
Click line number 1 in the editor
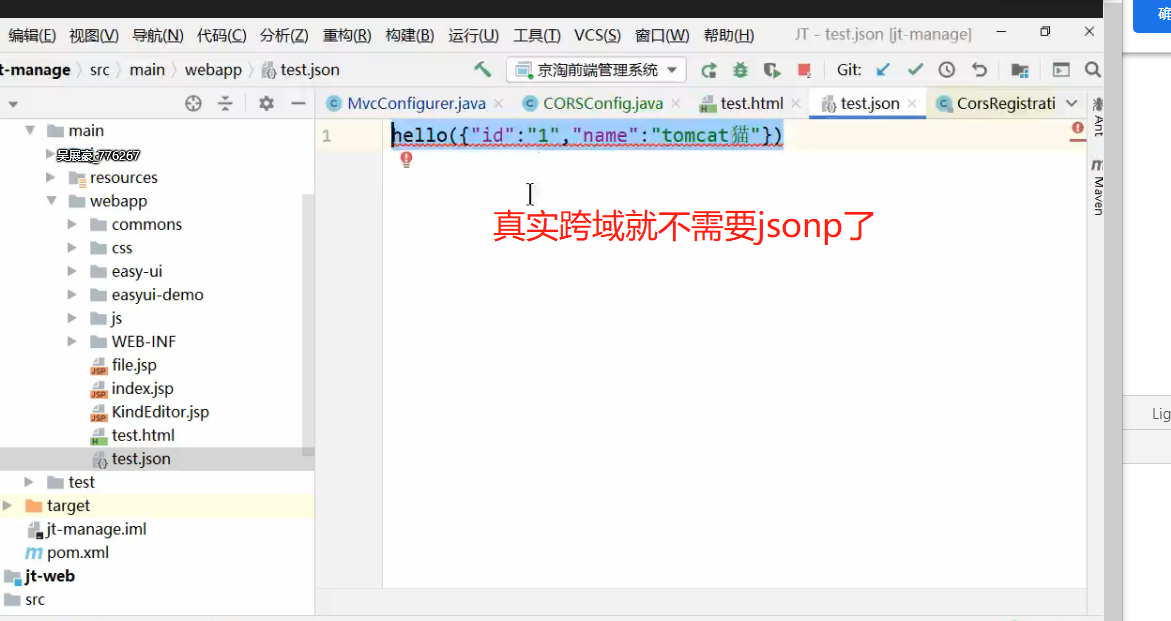tap(326, 135)
